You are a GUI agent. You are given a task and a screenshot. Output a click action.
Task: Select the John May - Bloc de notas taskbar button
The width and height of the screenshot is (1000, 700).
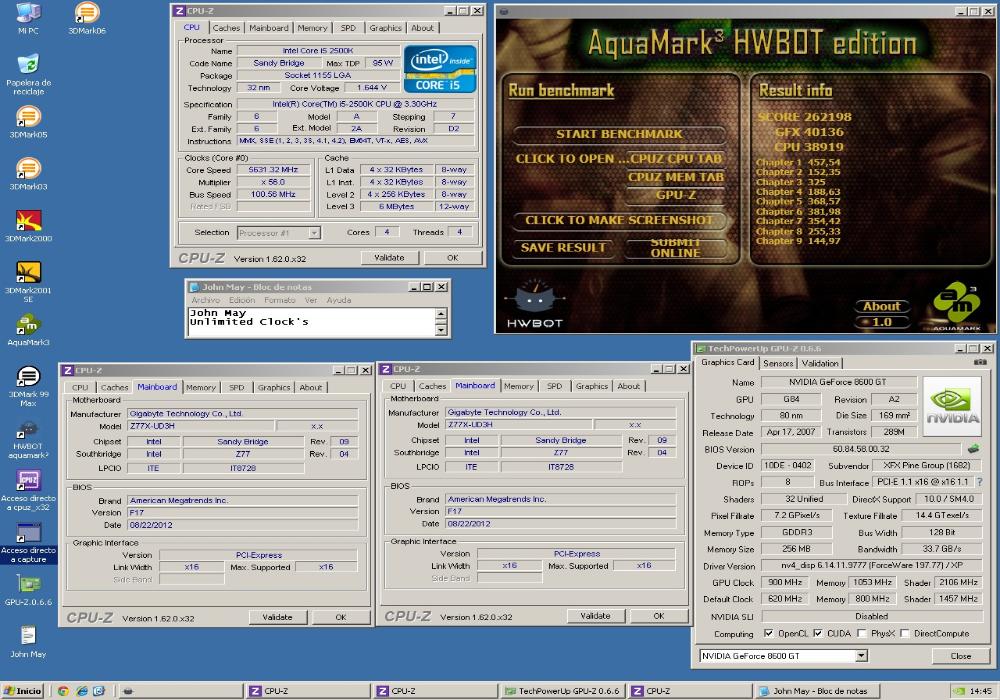click(817, 690)
